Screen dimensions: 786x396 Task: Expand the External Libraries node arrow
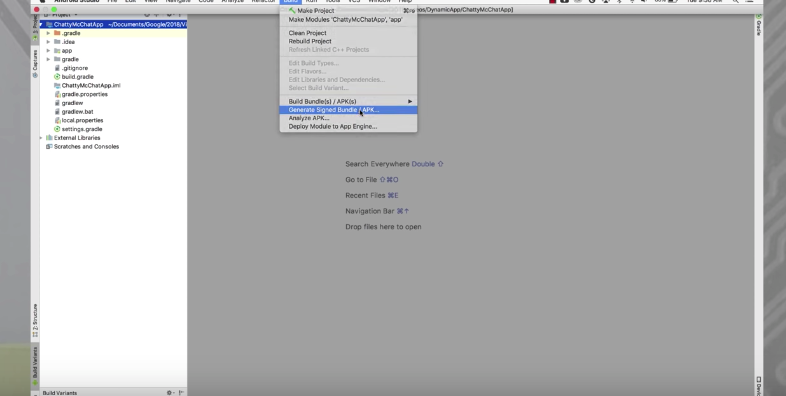pos(42,138)
